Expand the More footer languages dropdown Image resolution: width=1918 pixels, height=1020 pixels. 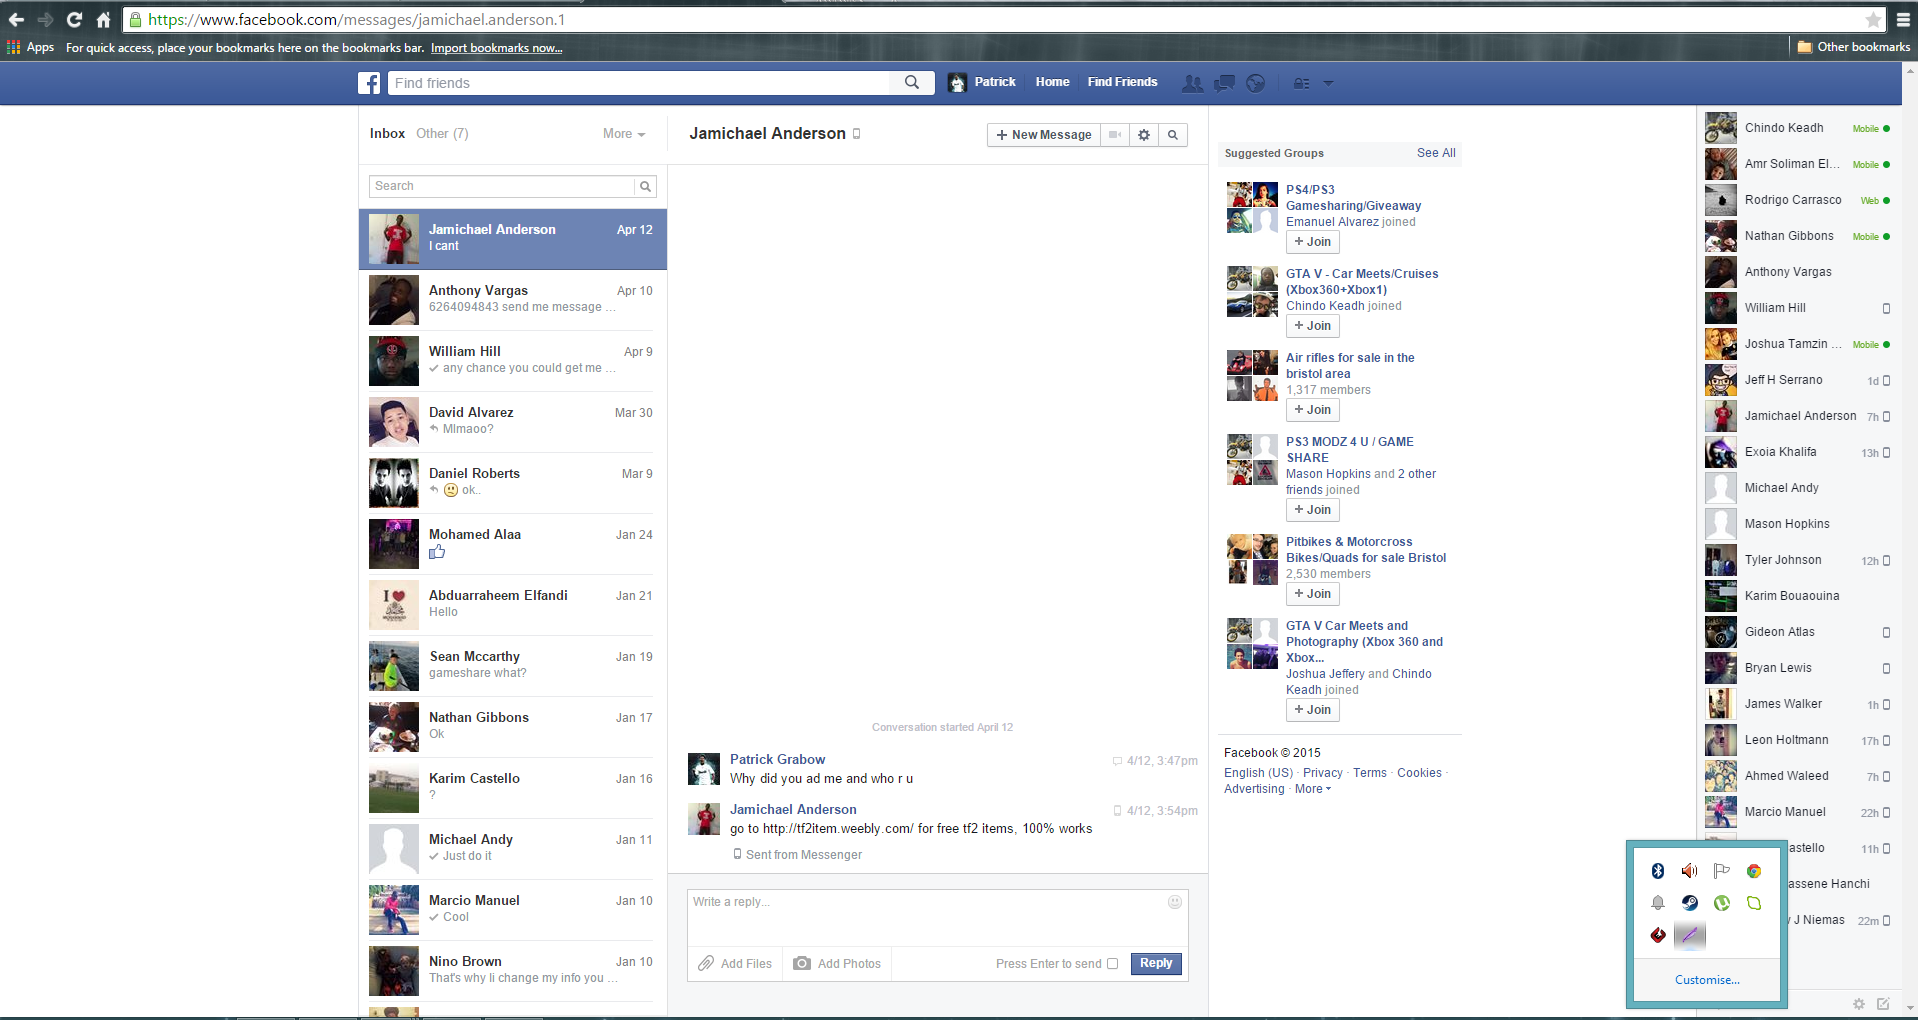click(1312, 789)
